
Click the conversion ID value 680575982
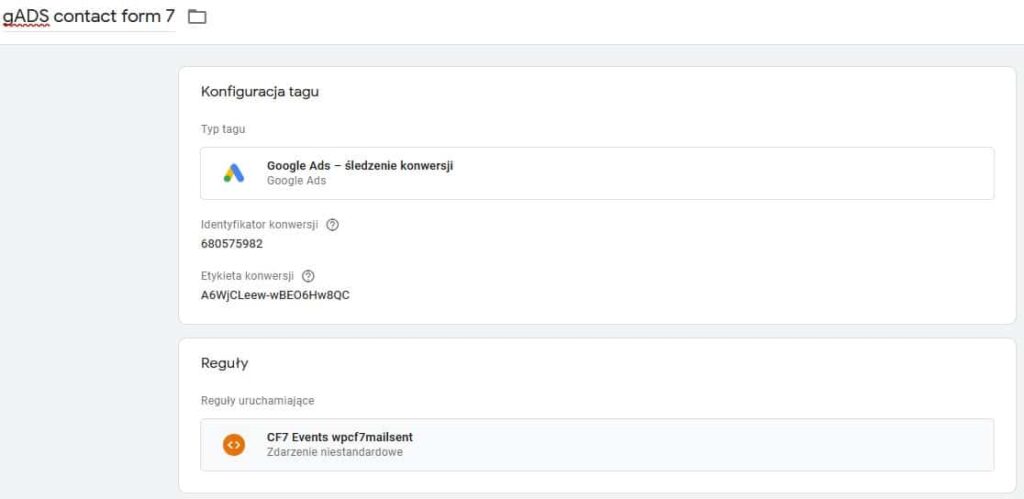tap(232, 243)
